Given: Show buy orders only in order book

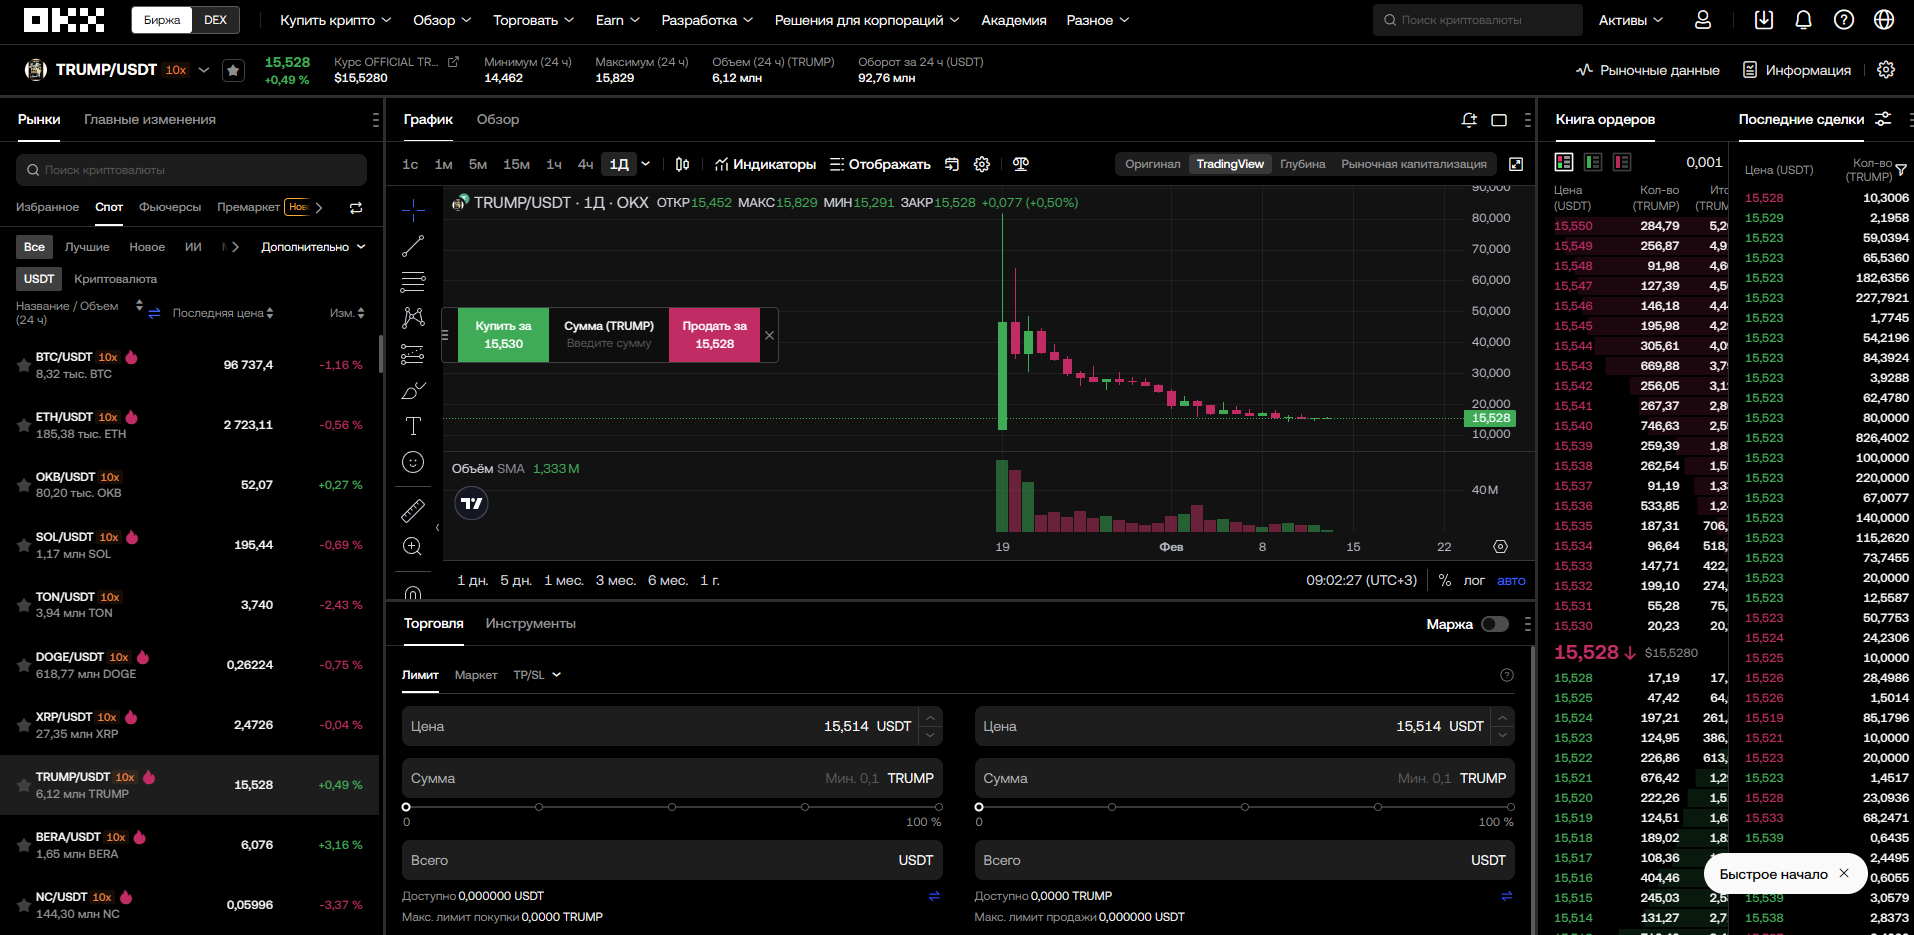Looking at the screenshot, I should pos(1593,162).
